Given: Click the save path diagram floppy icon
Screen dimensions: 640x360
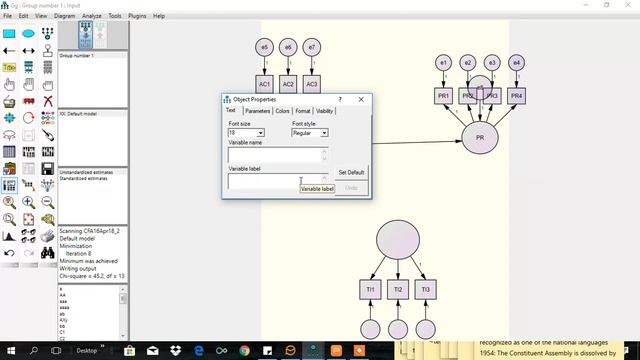Looking at the screenshot, I should click(x=47, y=169).
